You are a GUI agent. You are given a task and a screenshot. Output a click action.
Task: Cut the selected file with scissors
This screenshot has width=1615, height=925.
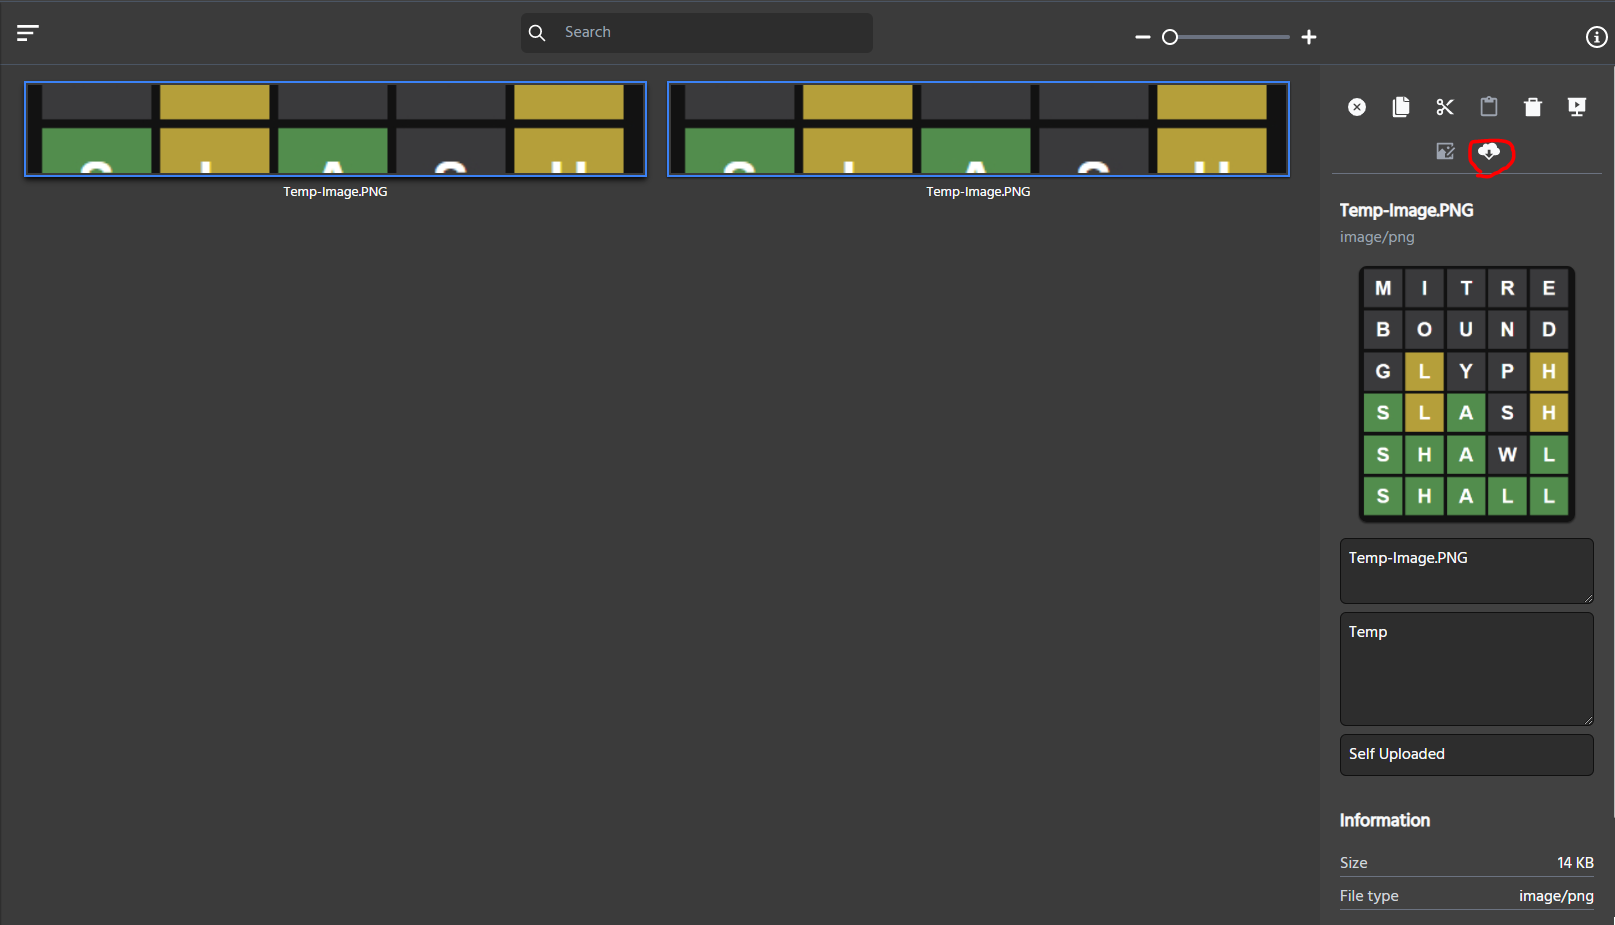click(1445, 107)
